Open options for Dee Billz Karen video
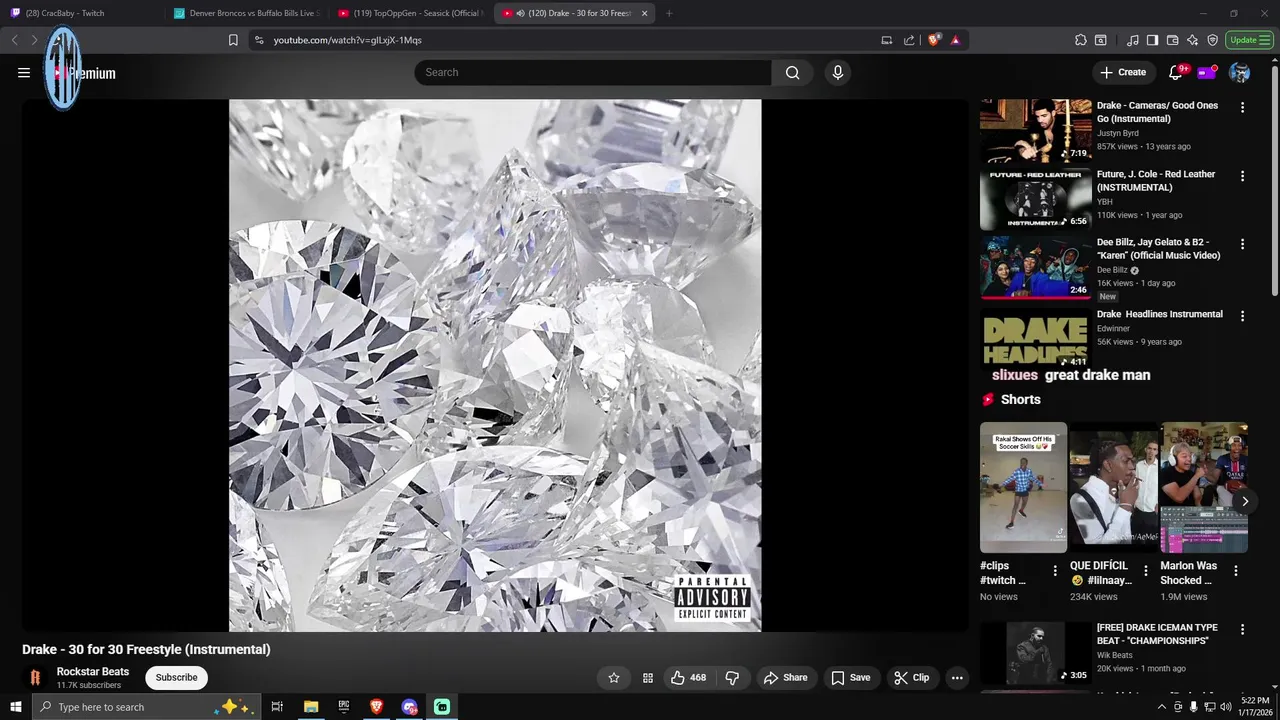Image resolution: width=1280 pixels, height=720 pixels. pos(1243,244)
